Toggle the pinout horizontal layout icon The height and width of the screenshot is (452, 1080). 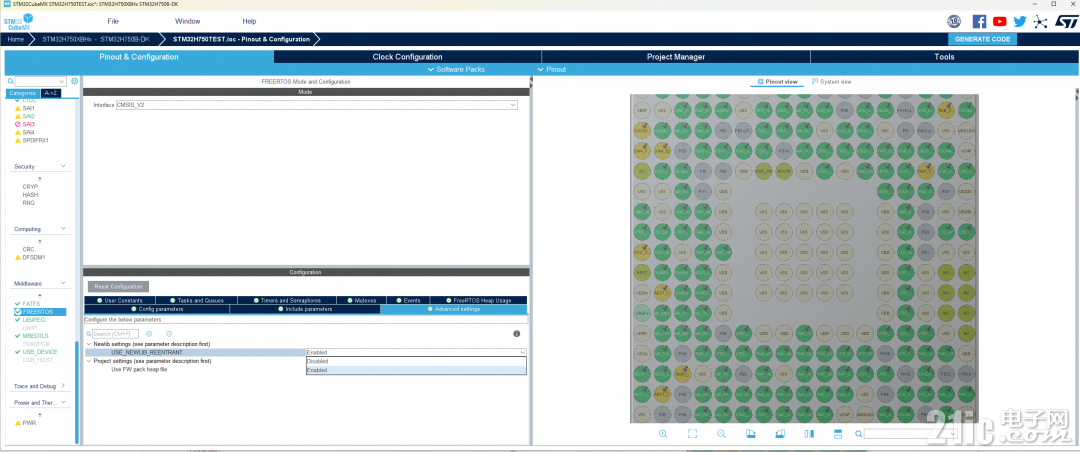[x=838, y=433]
